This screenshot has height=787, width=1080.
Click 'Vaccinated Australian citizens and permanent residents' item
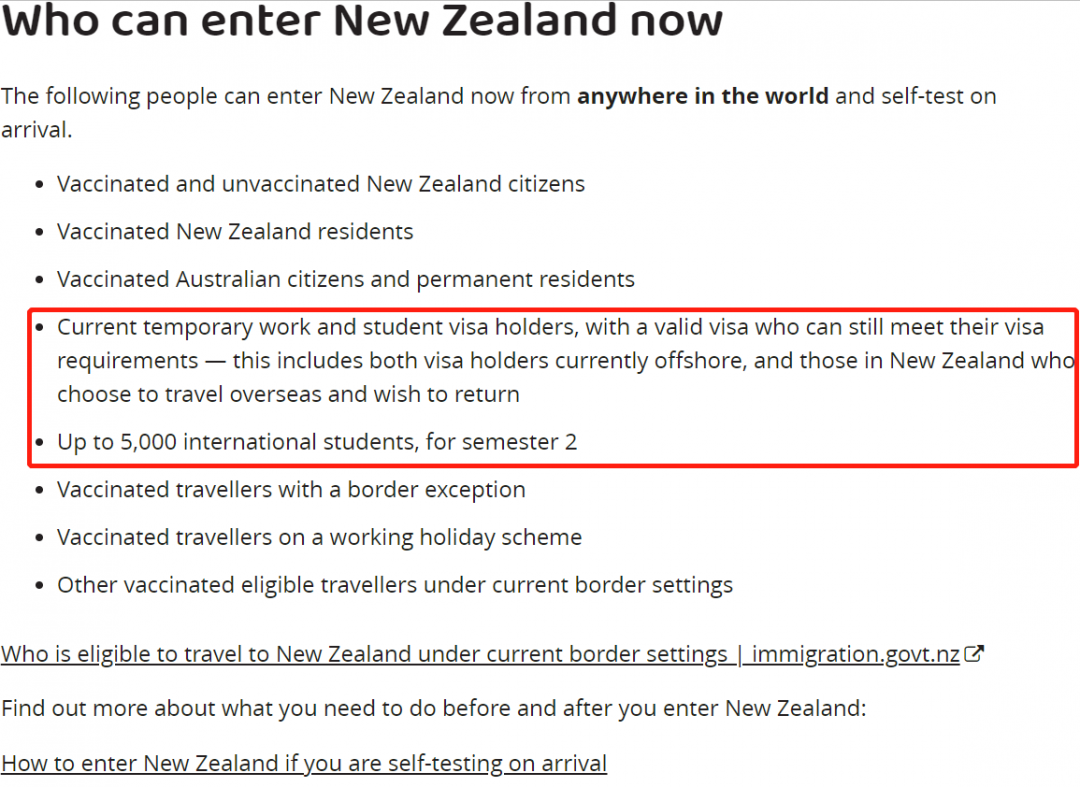coord(346,279)
